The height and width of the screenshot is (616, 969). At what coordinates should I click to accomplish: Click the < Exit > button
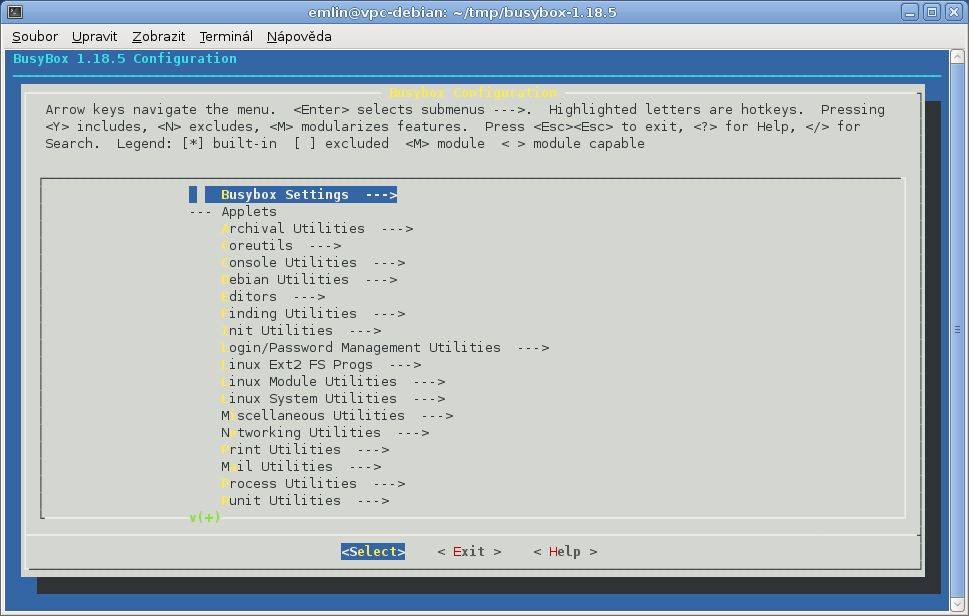click(469, 552)
